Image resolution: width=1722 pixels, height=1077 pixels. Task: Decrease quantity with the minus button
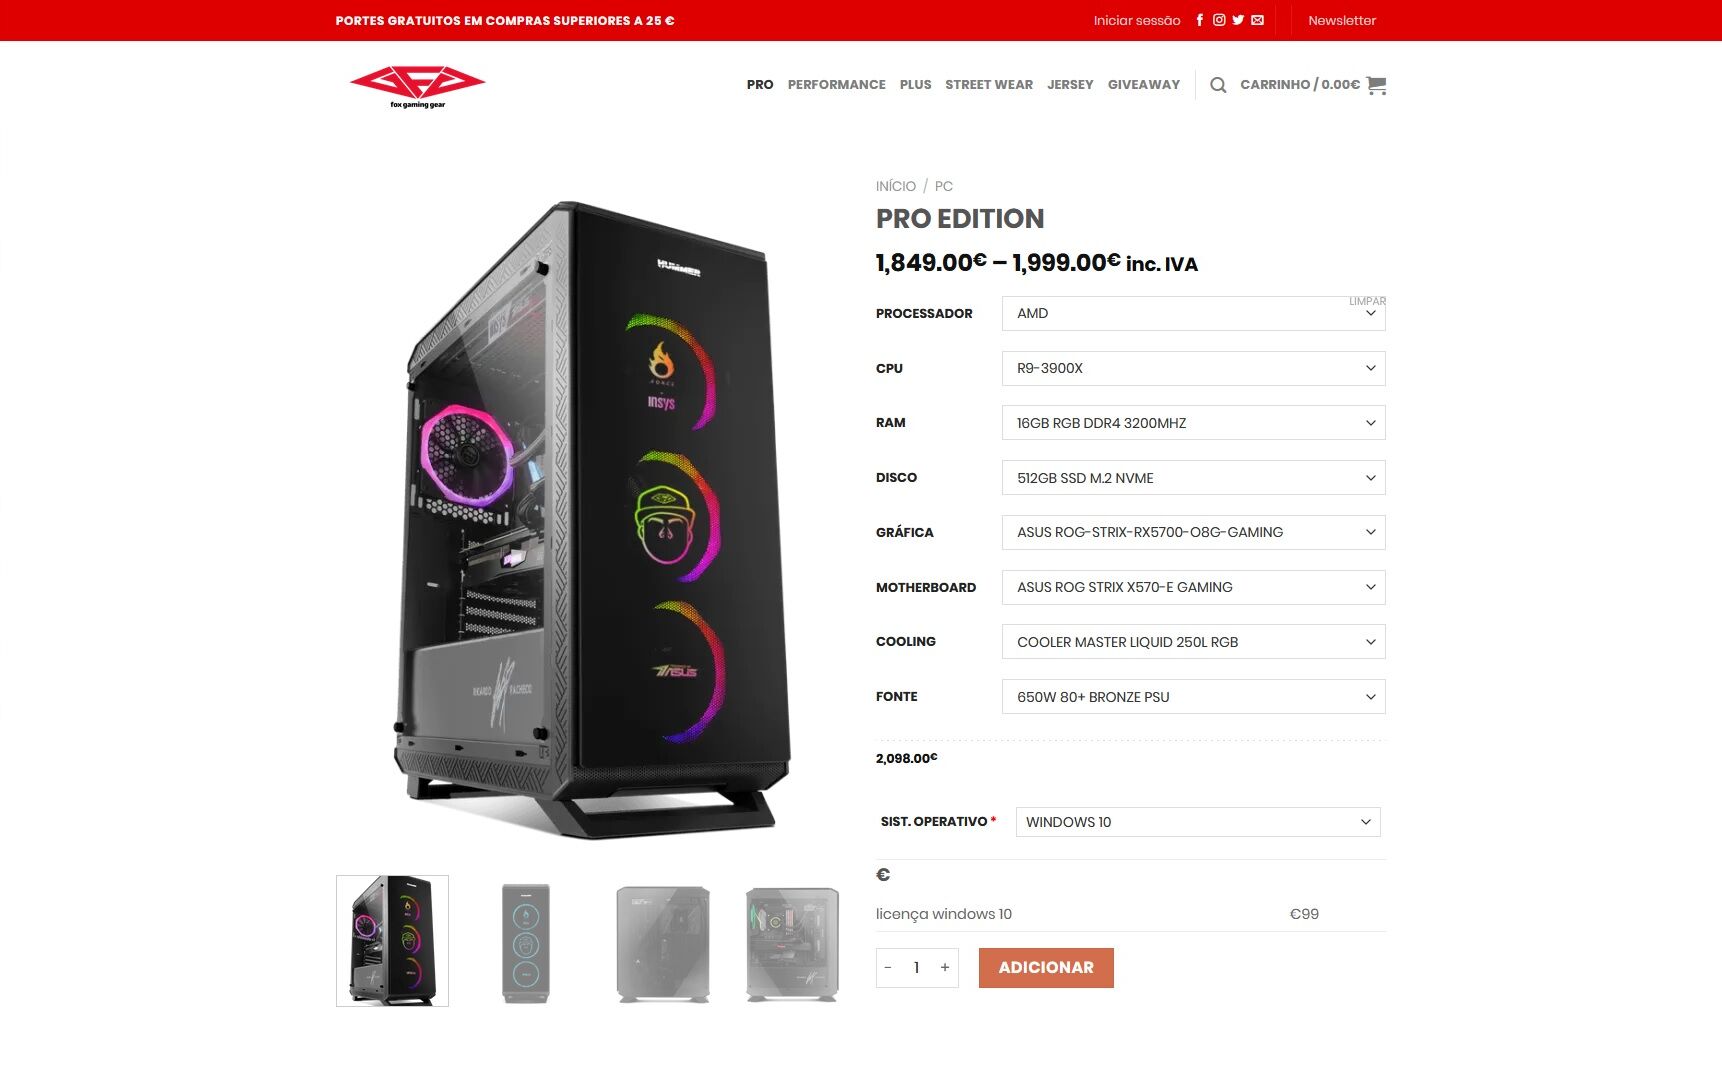888,968
